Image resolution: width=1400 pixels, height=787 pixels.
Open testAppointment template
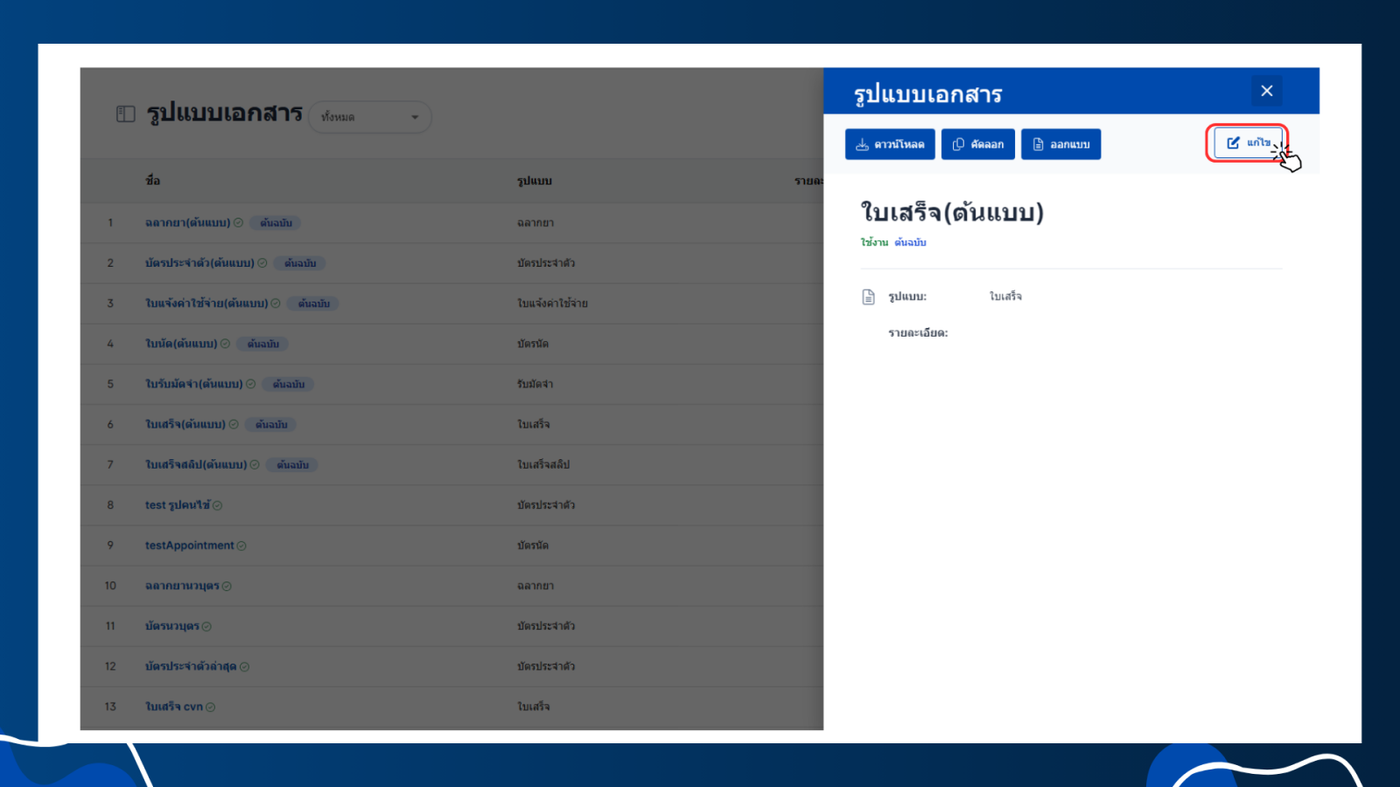coord(189,545)
